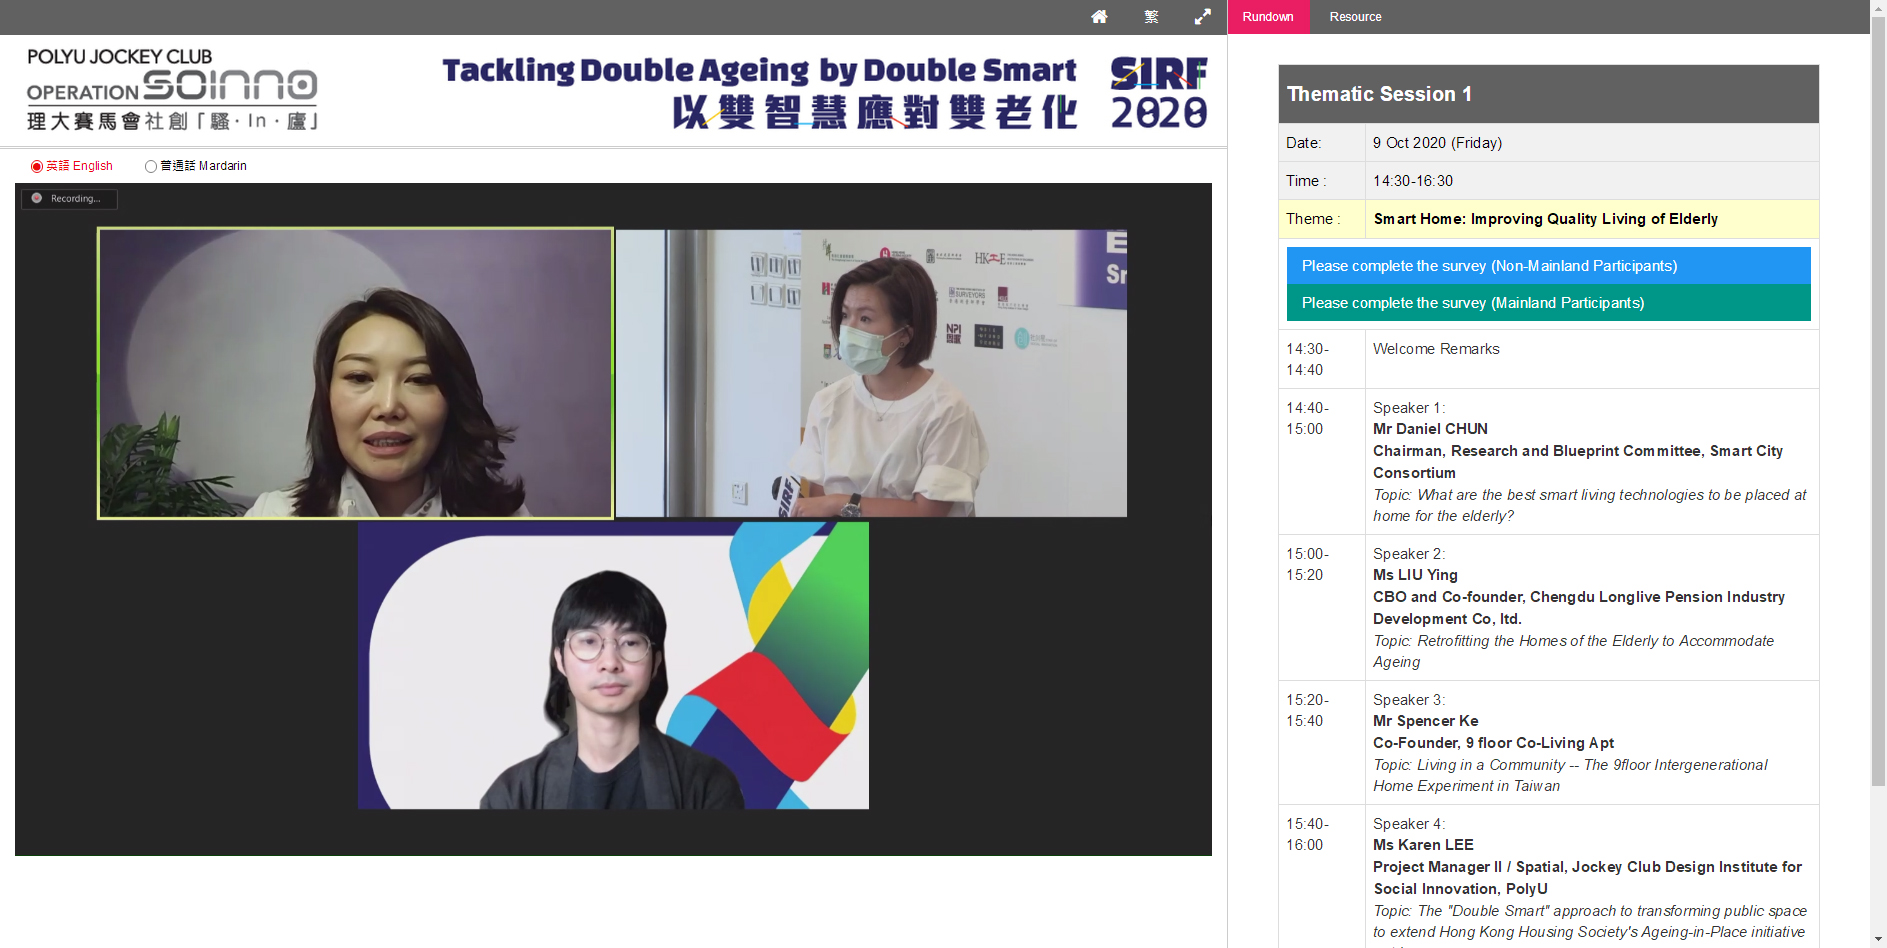
Task: Open the Resource tab
Action: coord(1355,17)
